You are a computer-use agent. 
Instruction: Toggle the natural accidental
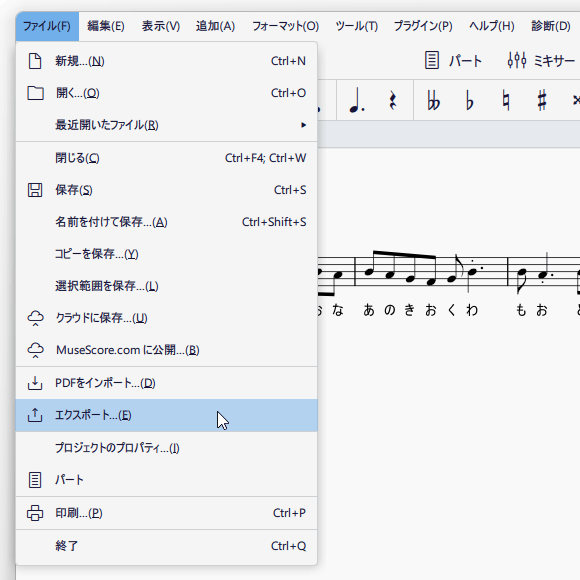[x=506, y=101]
